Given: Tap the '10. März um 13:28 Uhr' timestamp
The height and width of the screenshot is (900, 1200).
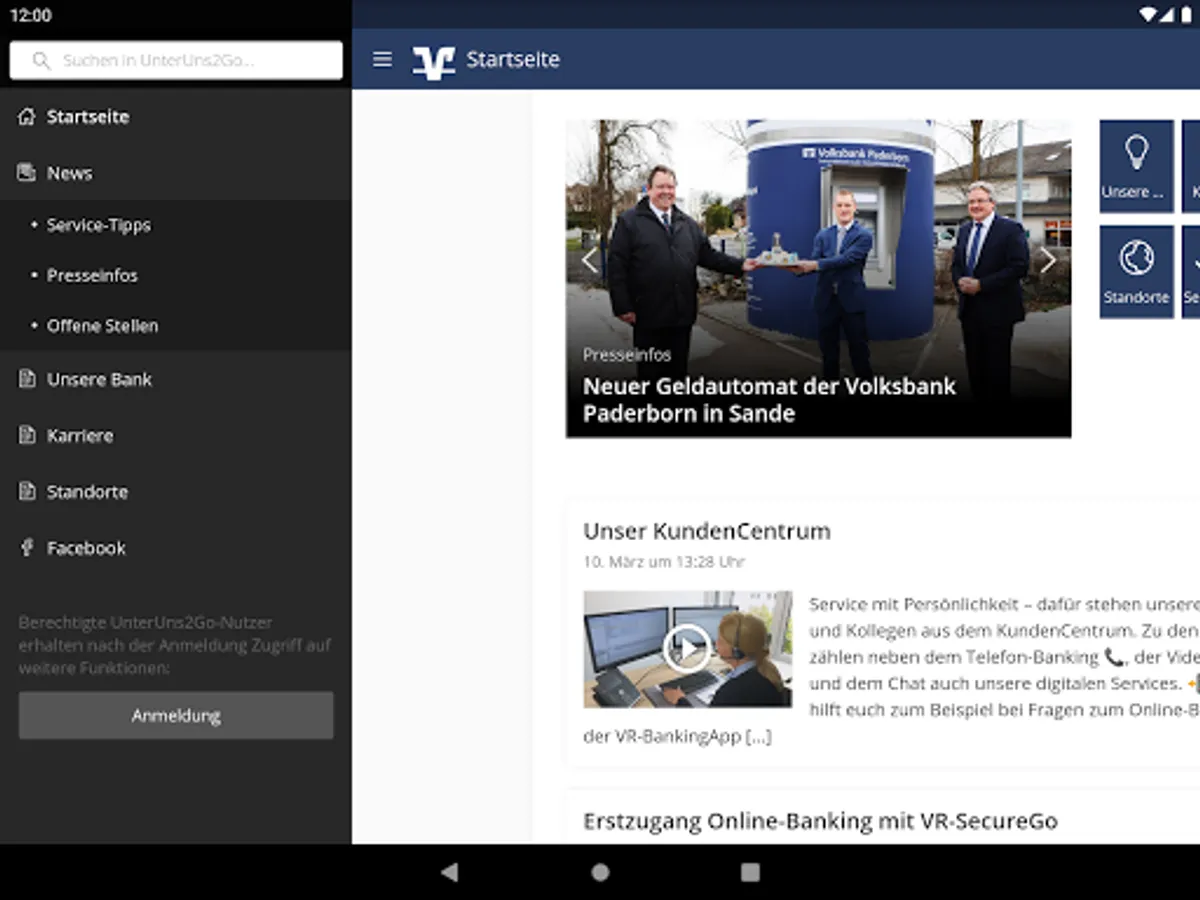Looking at the screenshot, I should pyautogui.click(x=664, y=562).
